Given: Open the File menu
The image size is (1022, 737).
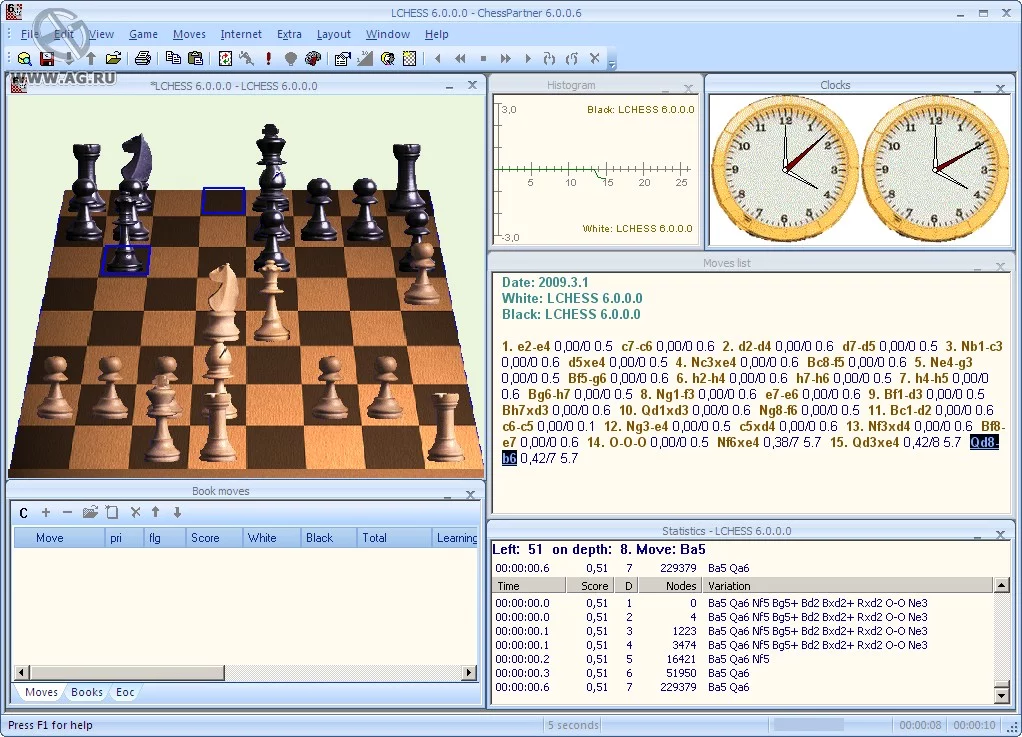Looking at the screenshot, I should click(x=29, y=35).
